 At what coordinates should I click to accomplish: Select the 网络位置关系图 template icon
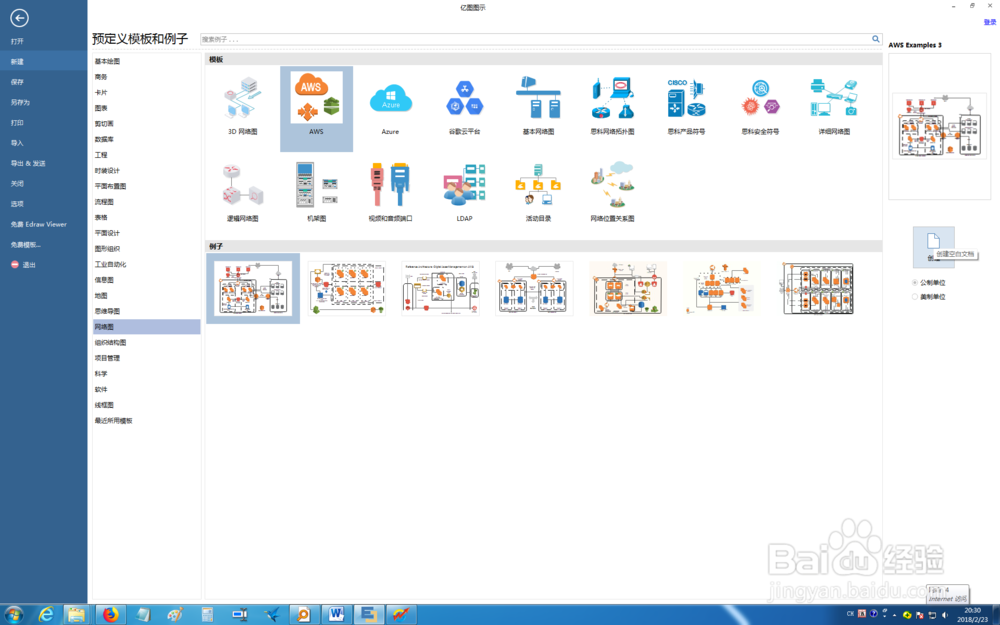(612, 185)
